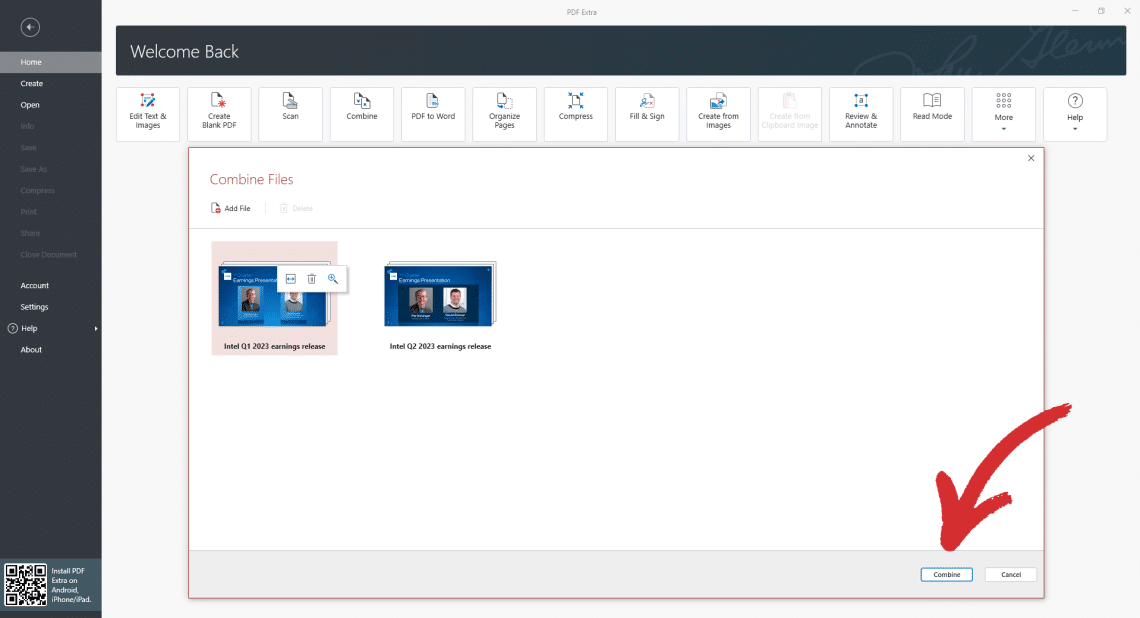Select the Organize Pages tool
Screen dimensions: 1140x618
click(x=504, y=113)
